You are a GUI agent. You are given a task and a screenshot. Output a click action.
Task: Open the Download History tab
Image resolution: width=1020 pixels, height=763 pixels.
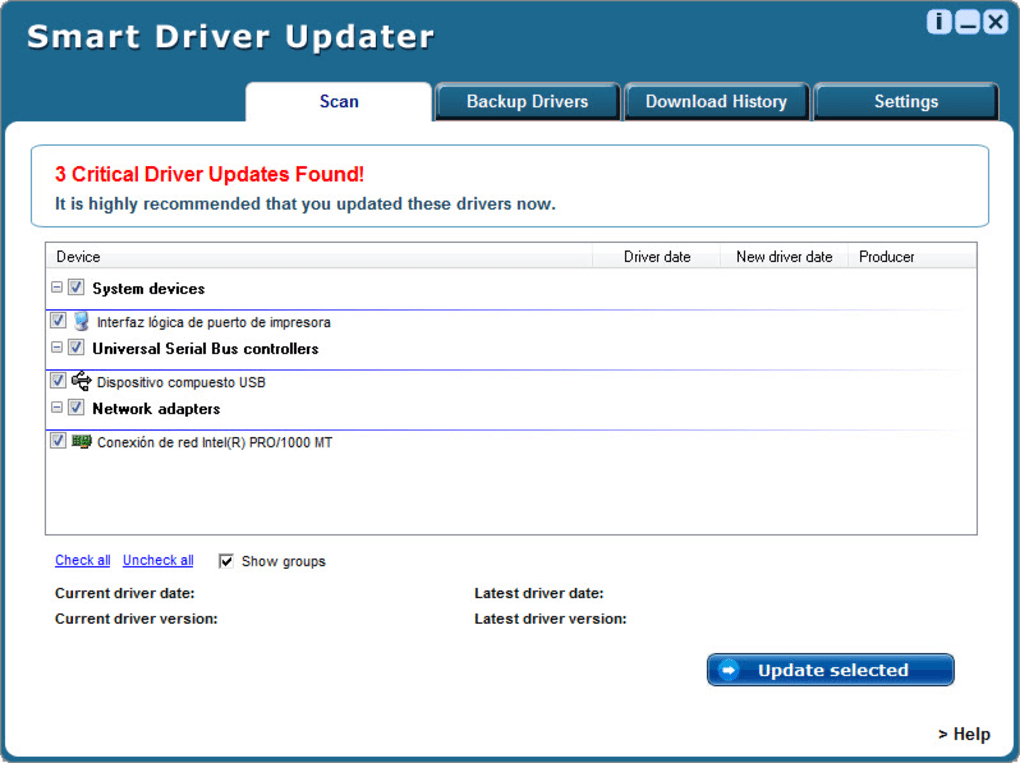[x=716, y=101]
